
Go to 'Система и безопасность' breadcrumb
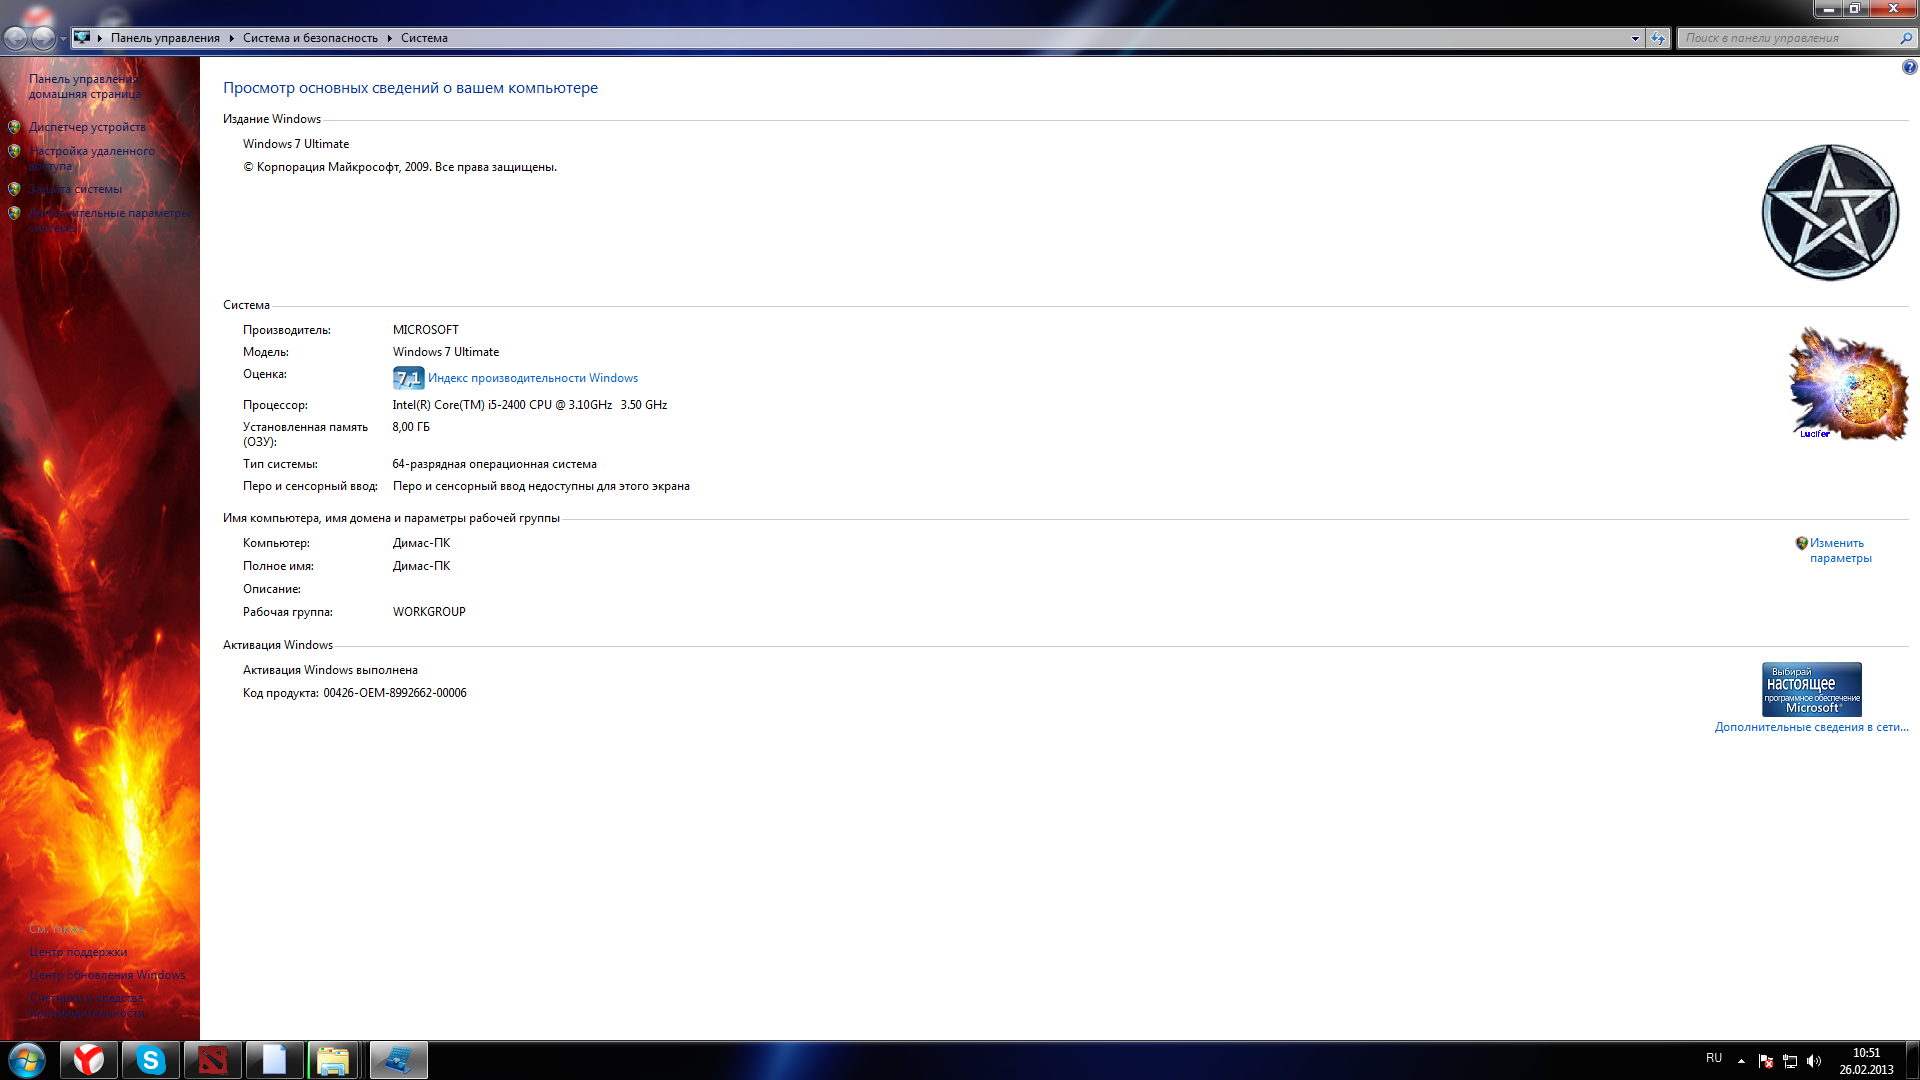click(x=310, y=38)
